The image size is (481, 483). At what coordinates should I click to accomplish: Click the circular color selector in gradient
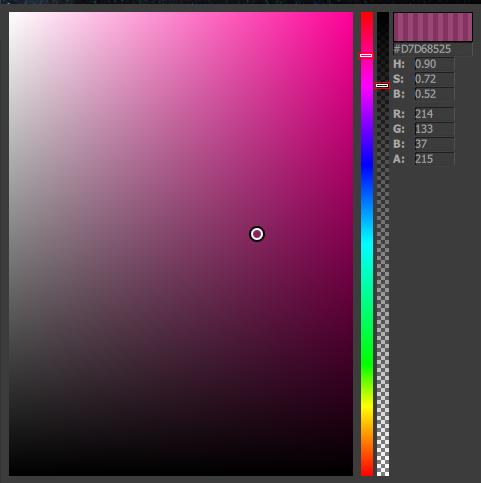click(257, 234)
